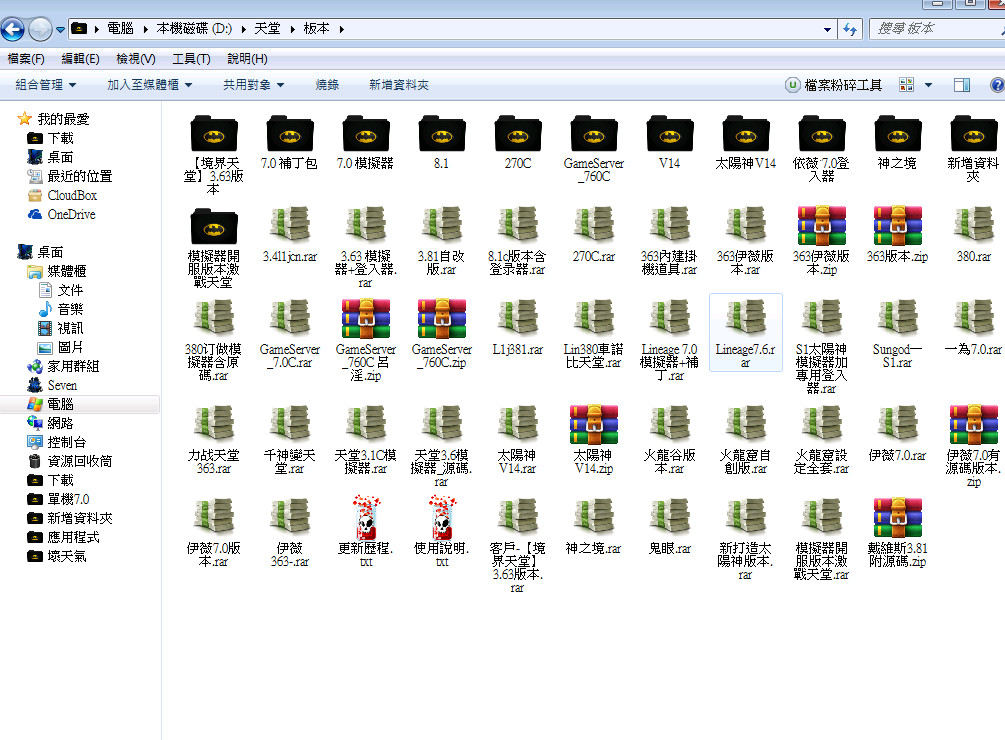Toggle the preview pane icon
1005x740 pixels.
[x=961, y=85]
